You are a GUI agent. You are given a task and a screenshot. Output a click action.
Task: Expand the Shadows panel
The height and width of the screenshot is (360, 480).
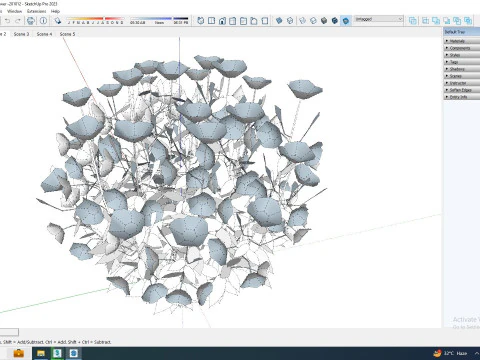point(462,69)
